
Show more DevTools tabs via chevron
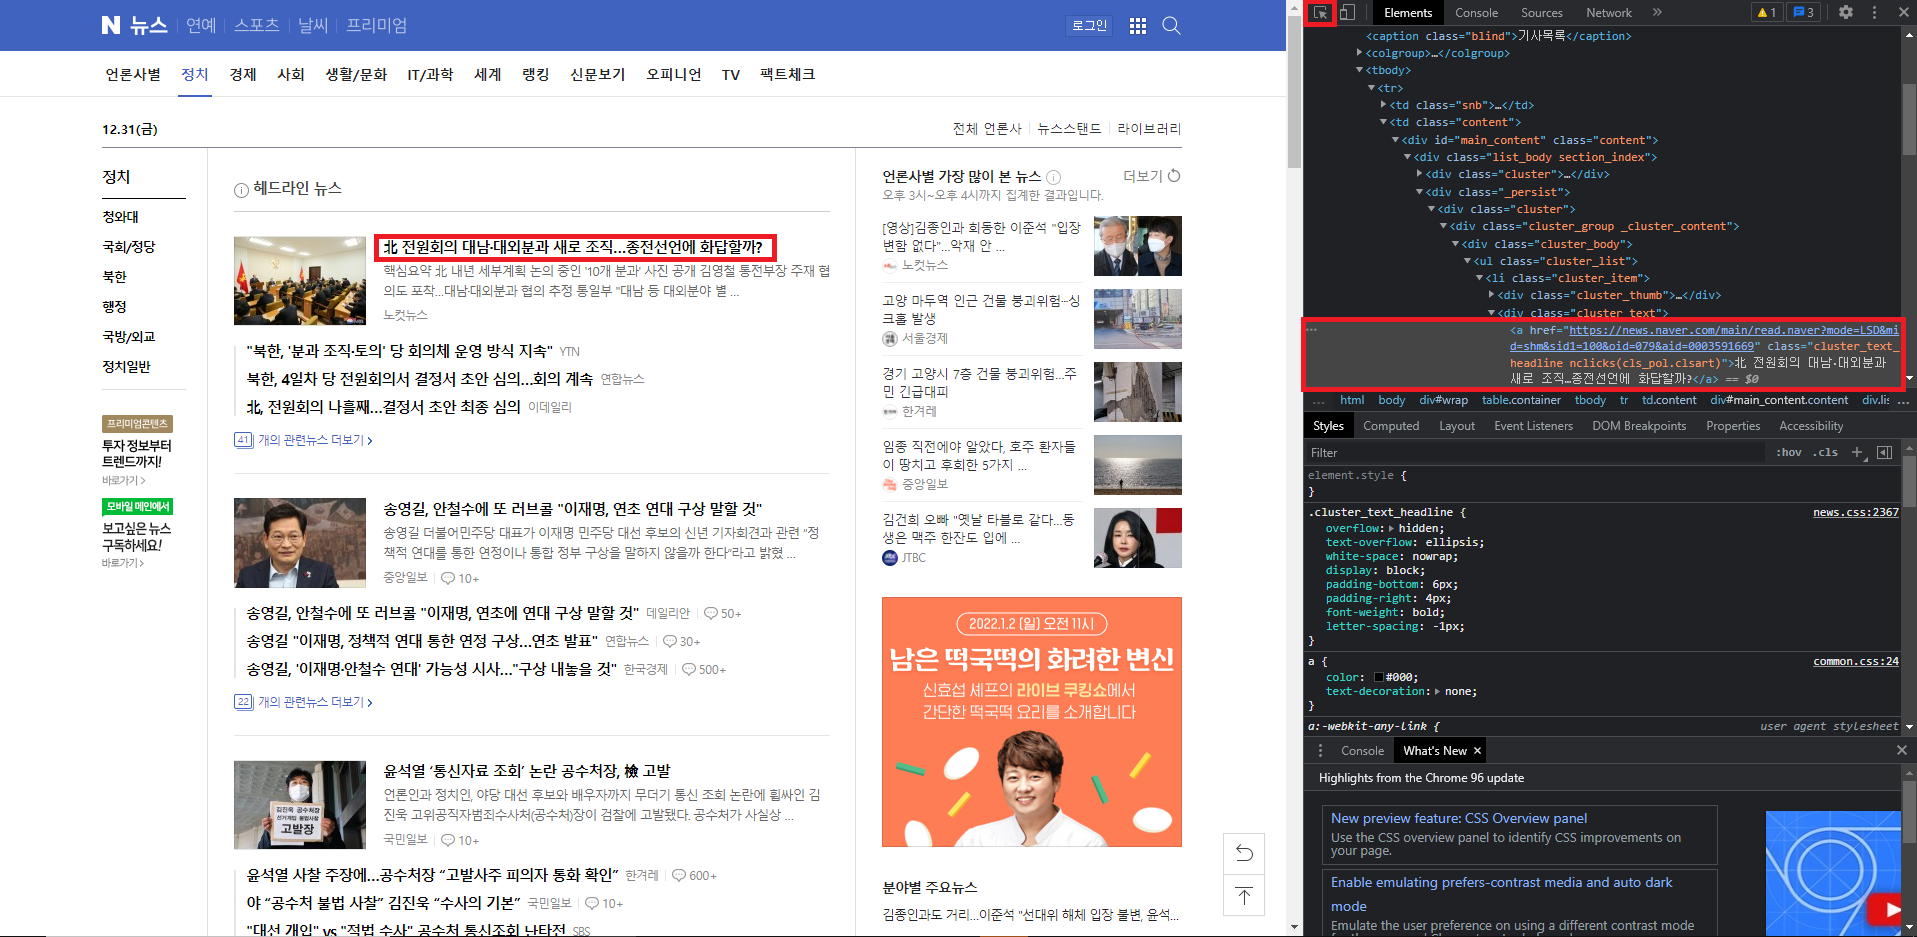pyautogui.click(x=1657, y=13)
